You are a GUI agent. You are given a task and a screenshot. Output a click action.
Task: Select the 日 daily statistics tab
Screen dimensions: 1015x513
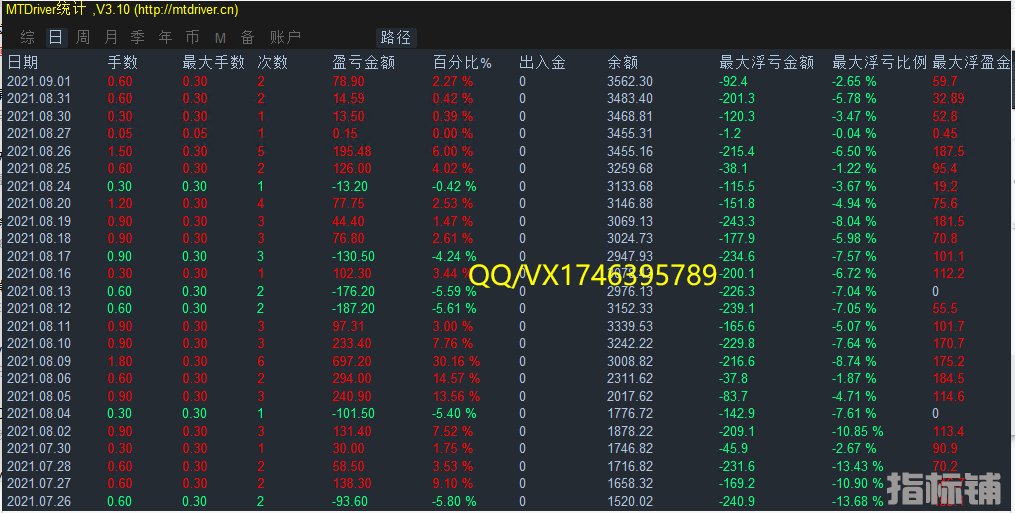[x=55, y=37]
